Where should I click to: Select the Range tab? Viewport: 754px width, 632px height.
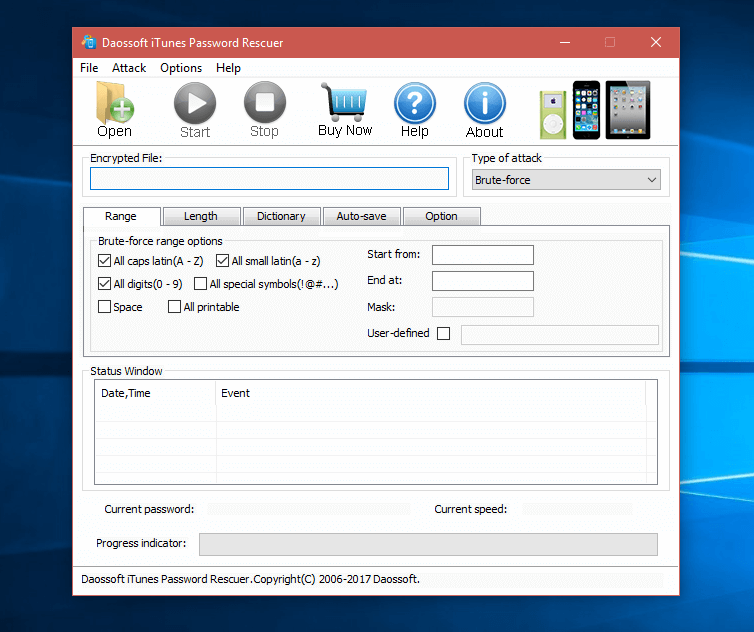pos(121,216)
